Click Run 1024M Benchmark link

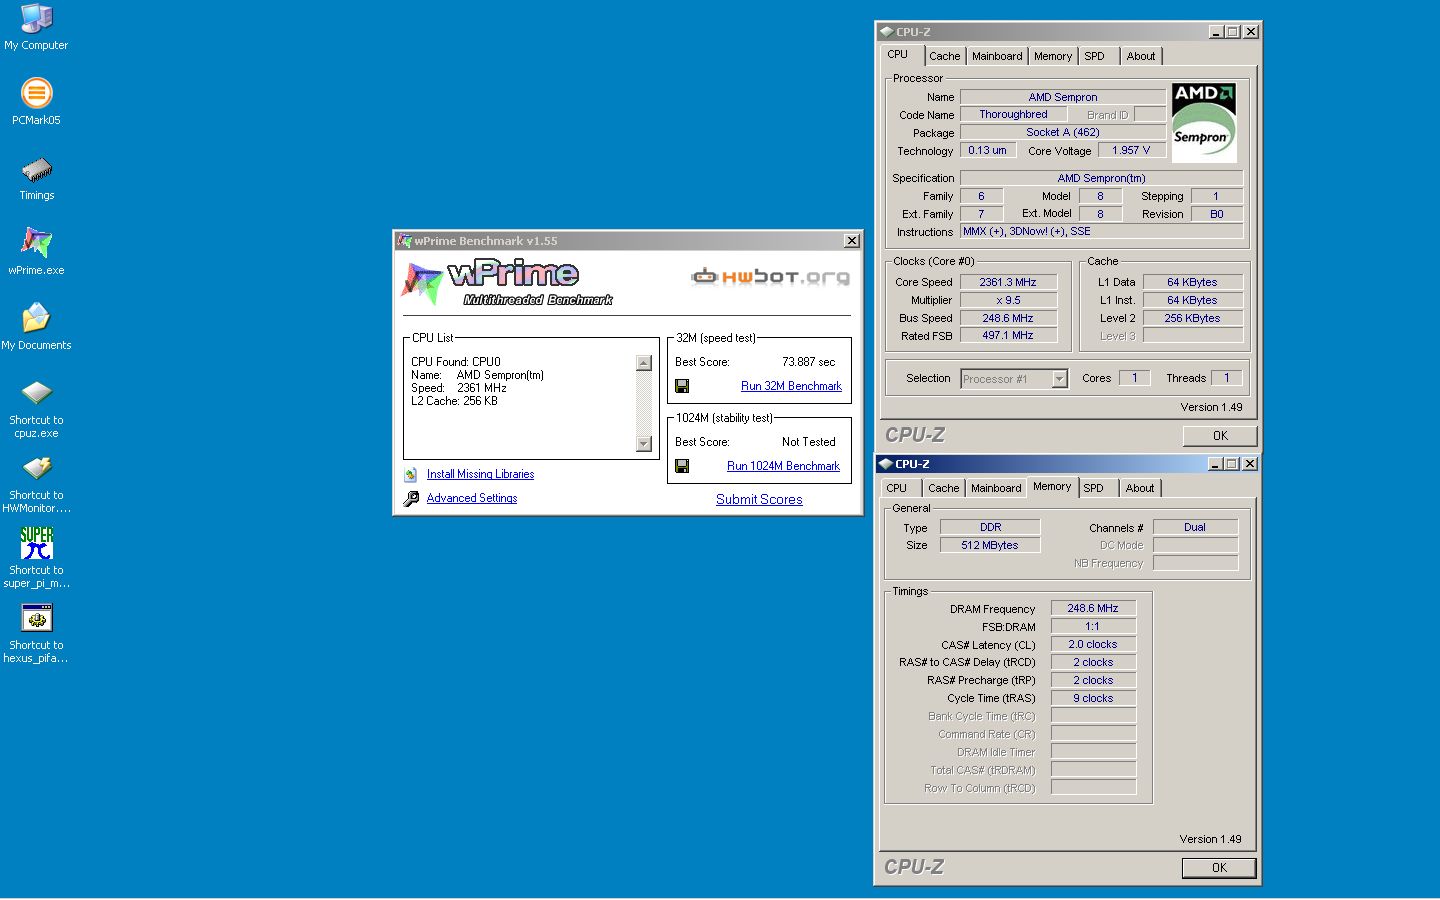783,466
